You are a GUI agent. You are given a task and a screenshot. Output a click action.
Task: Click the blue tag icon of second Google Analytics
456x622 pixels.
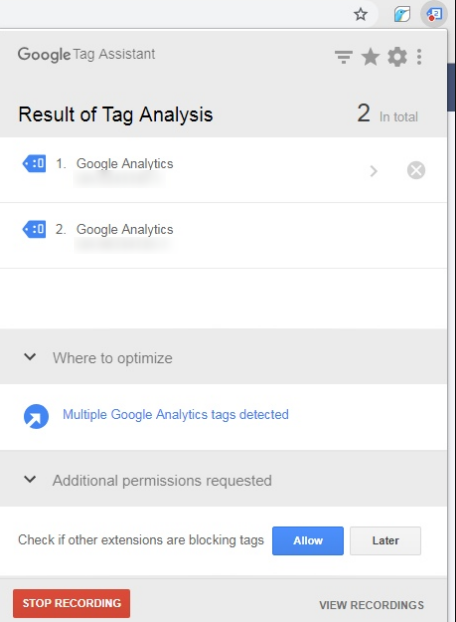click(34, 229)
